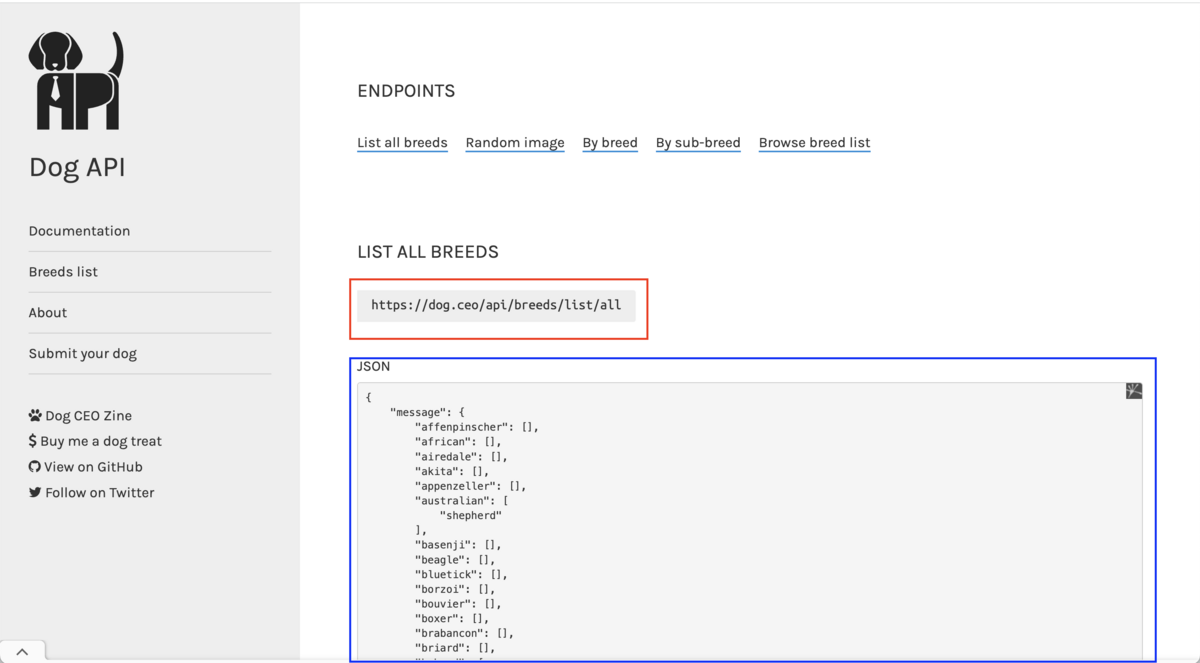Open the Documentation sidebar item

(79, 231)
